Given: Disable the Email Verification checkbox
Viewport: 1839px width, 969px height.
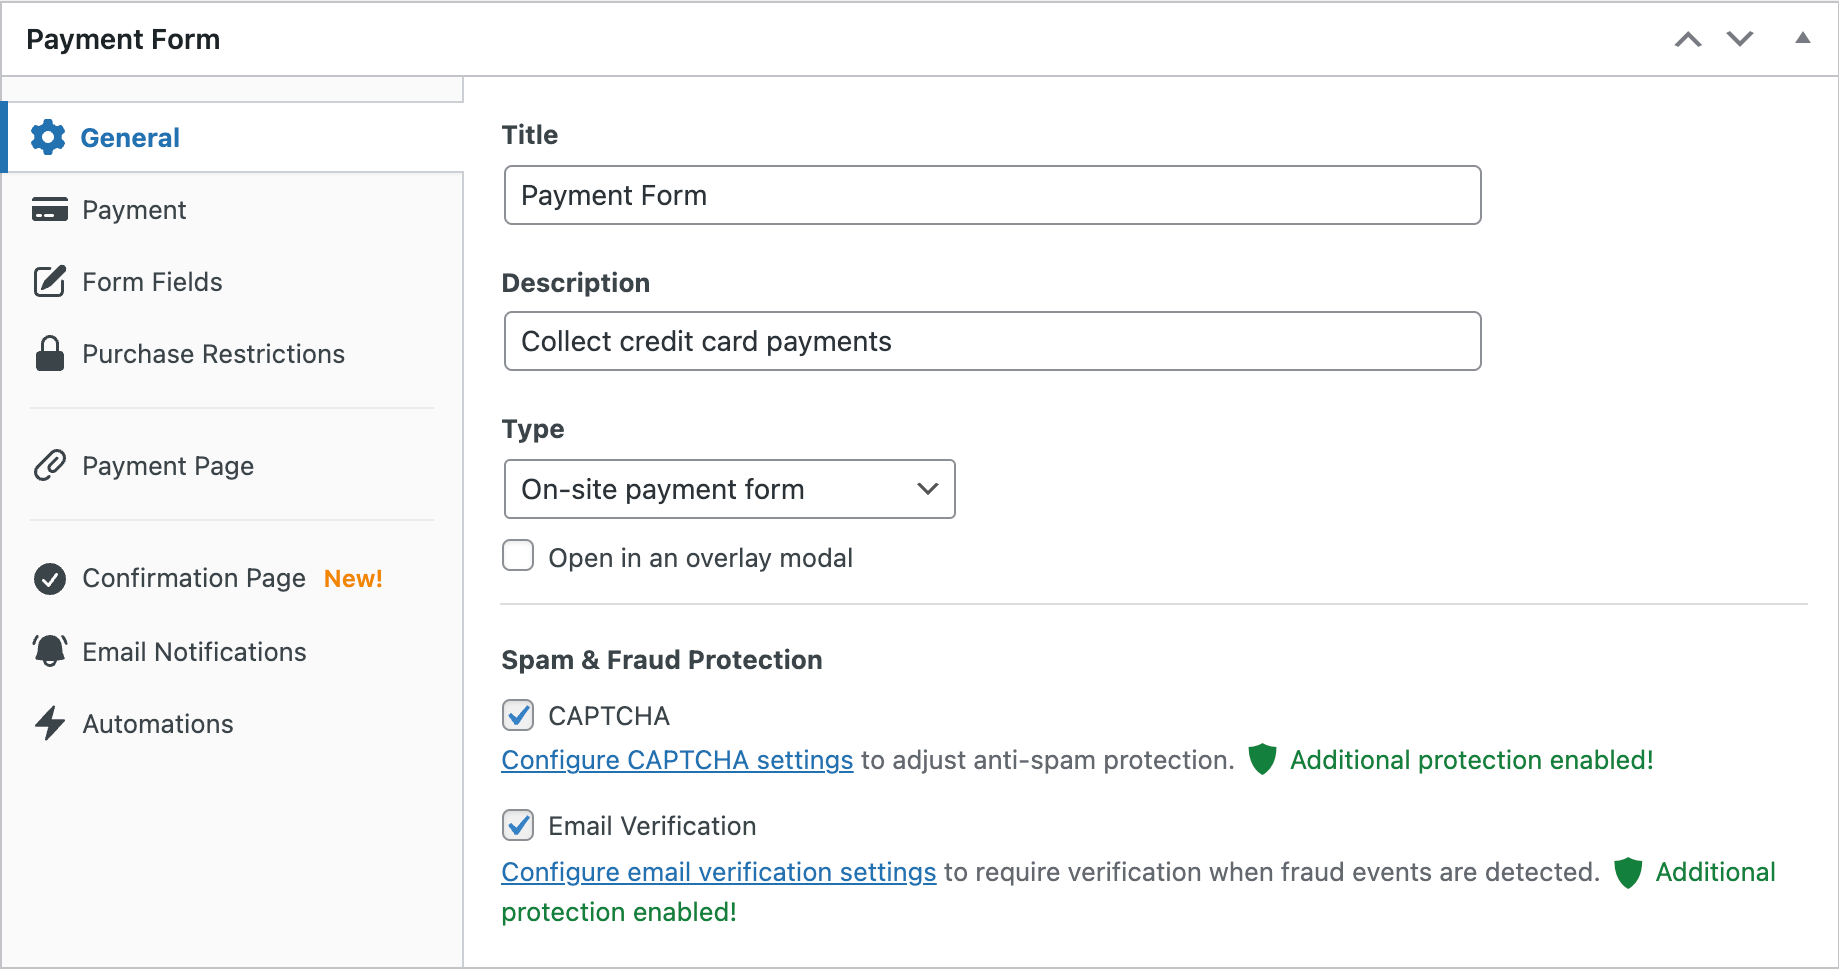Looking at the screenshot, I should click(518, 825).
